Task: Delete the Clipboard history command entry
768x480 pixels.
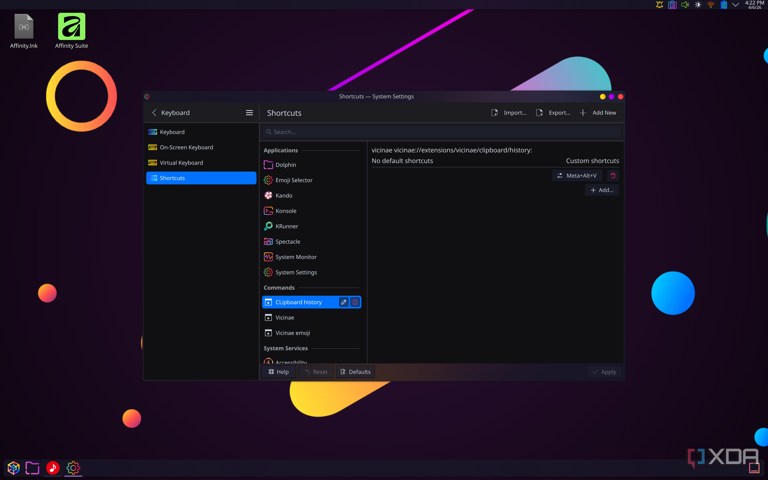Action: [355, 302]
